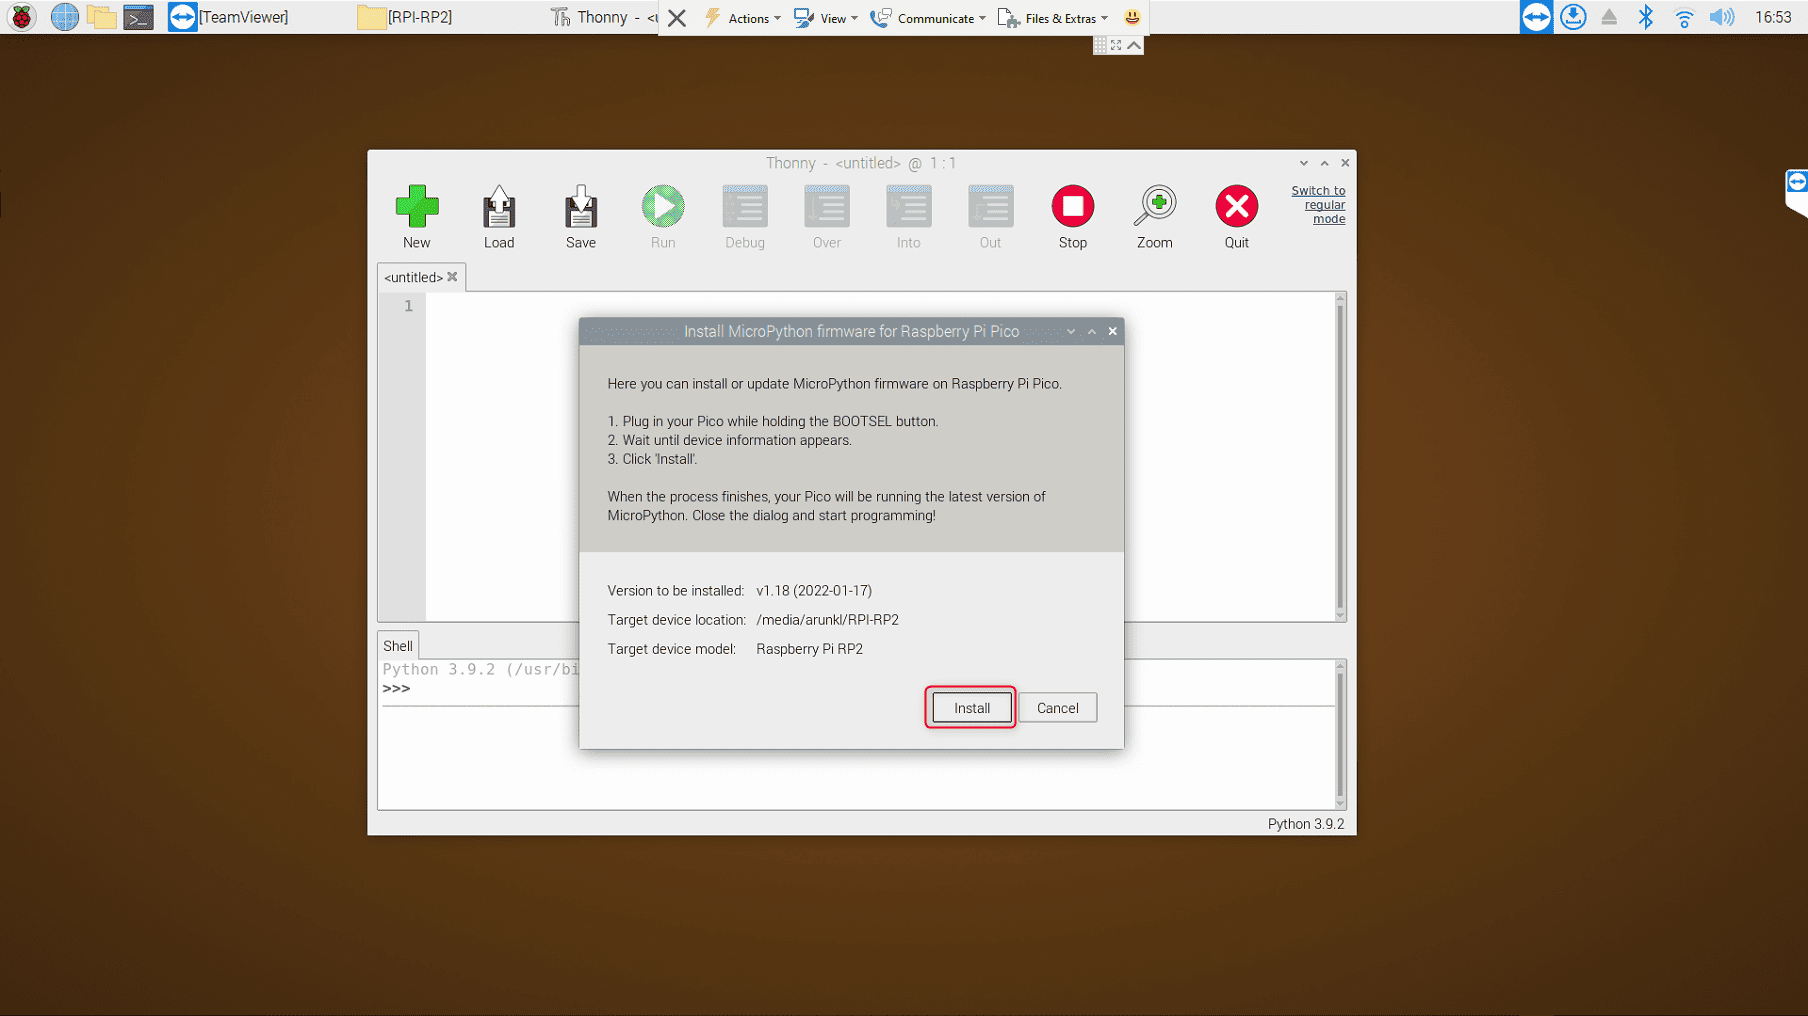Screen dimensions: 1808x1016
Task: Close the Install MicroPython firmware dialog
Action: 1112,332
